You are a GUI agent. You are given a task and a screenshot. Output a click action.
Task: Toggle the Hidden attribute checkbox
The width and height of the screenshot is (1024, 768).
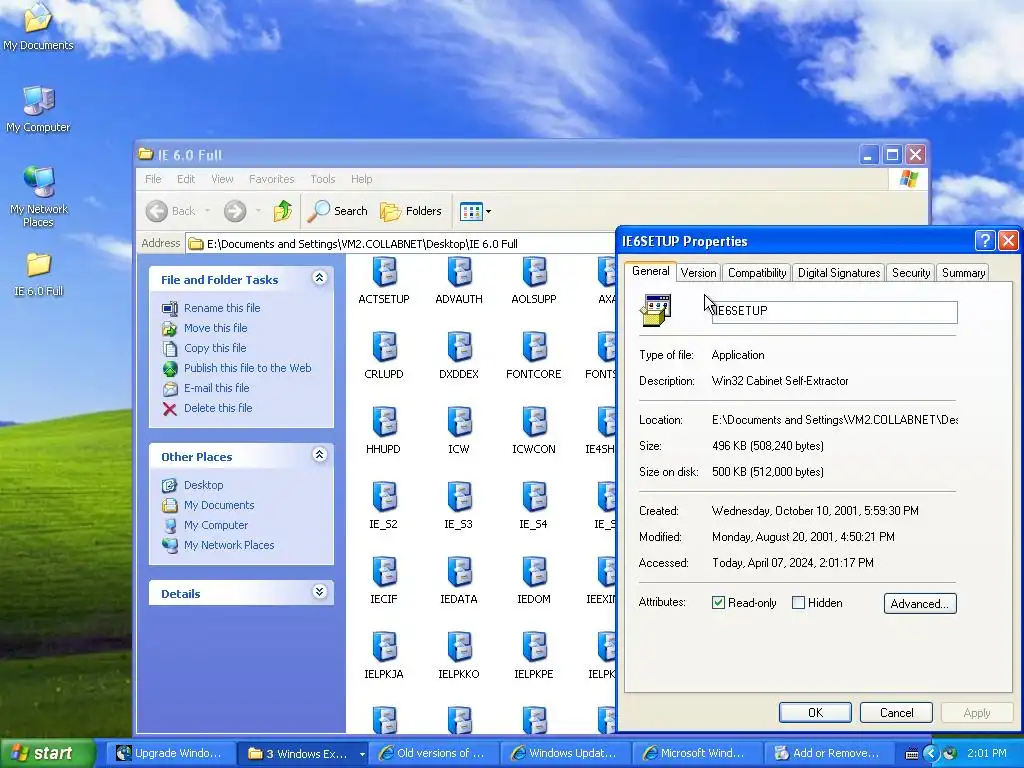(798, 603)
